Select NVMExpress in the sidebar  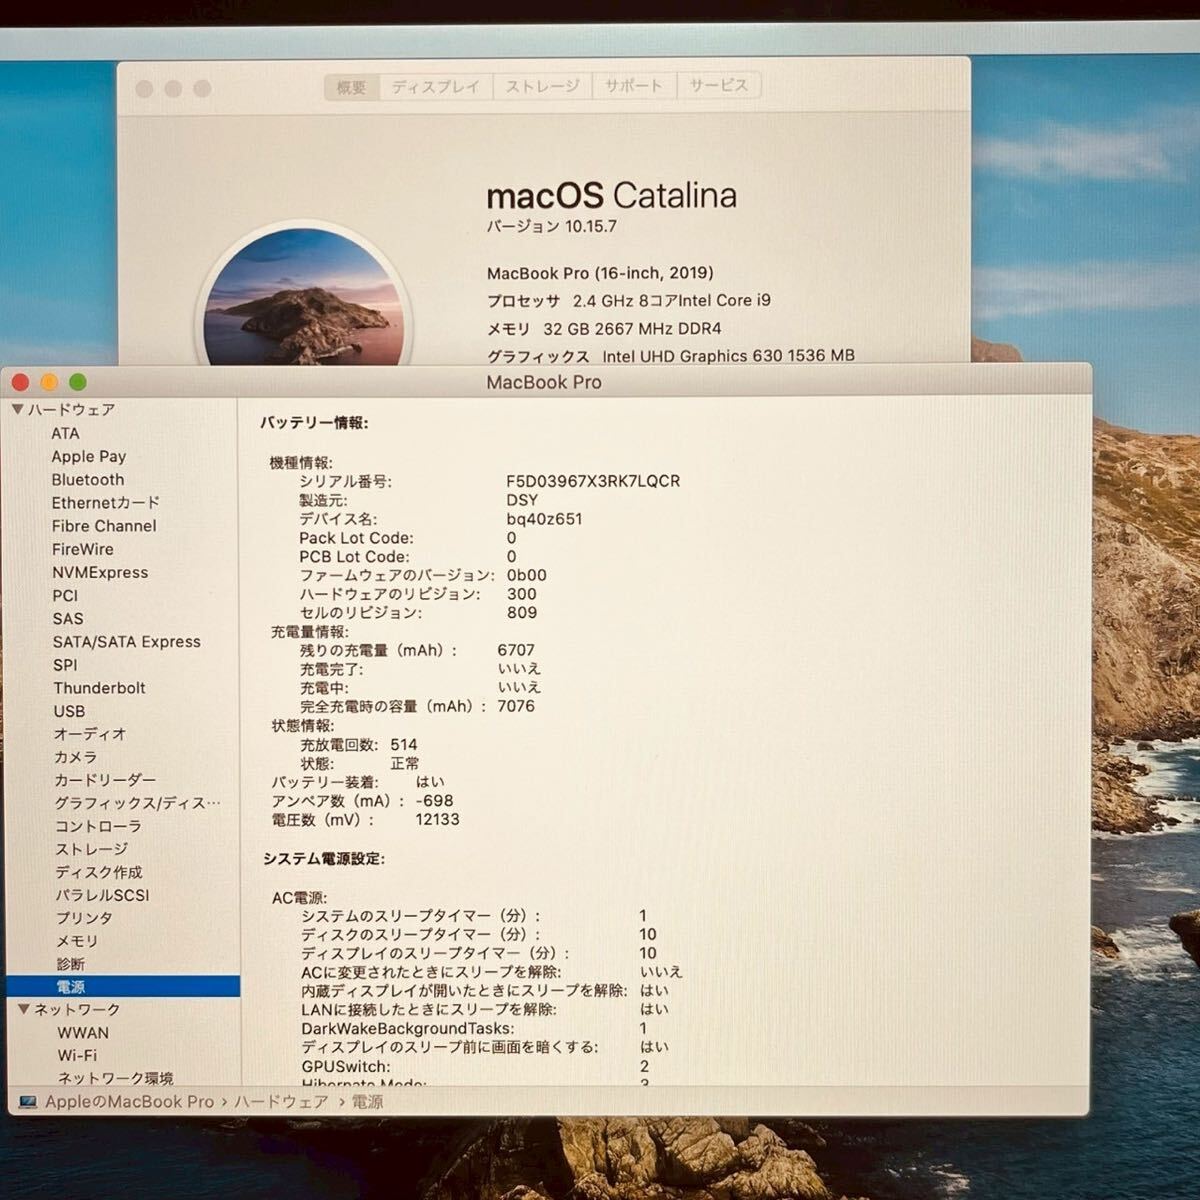tap(100, 572)
